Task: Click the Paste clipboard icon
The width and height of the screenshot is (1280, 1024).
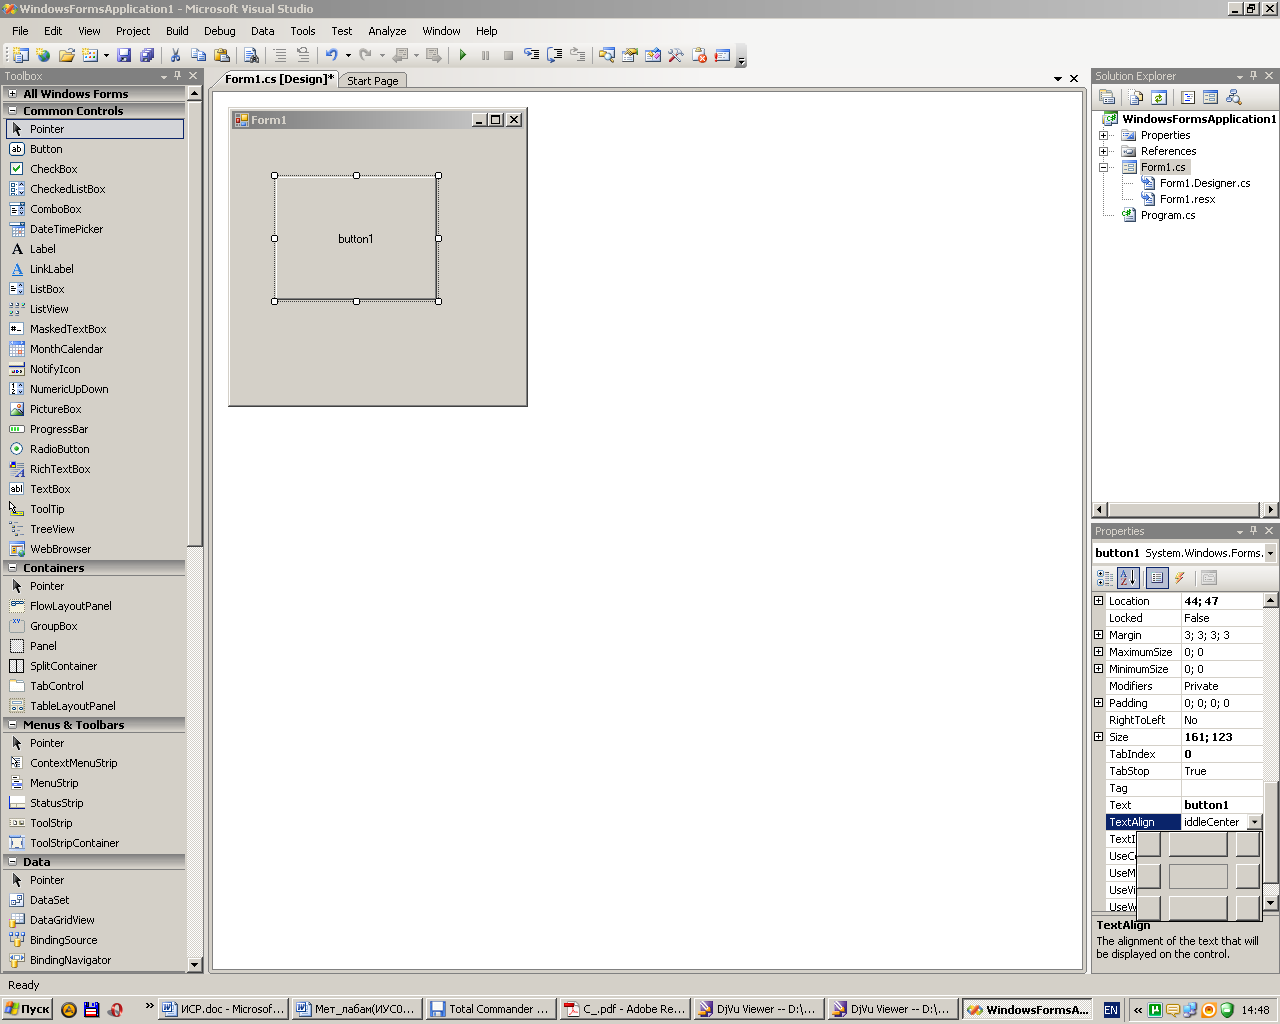Action: (222, 55)
